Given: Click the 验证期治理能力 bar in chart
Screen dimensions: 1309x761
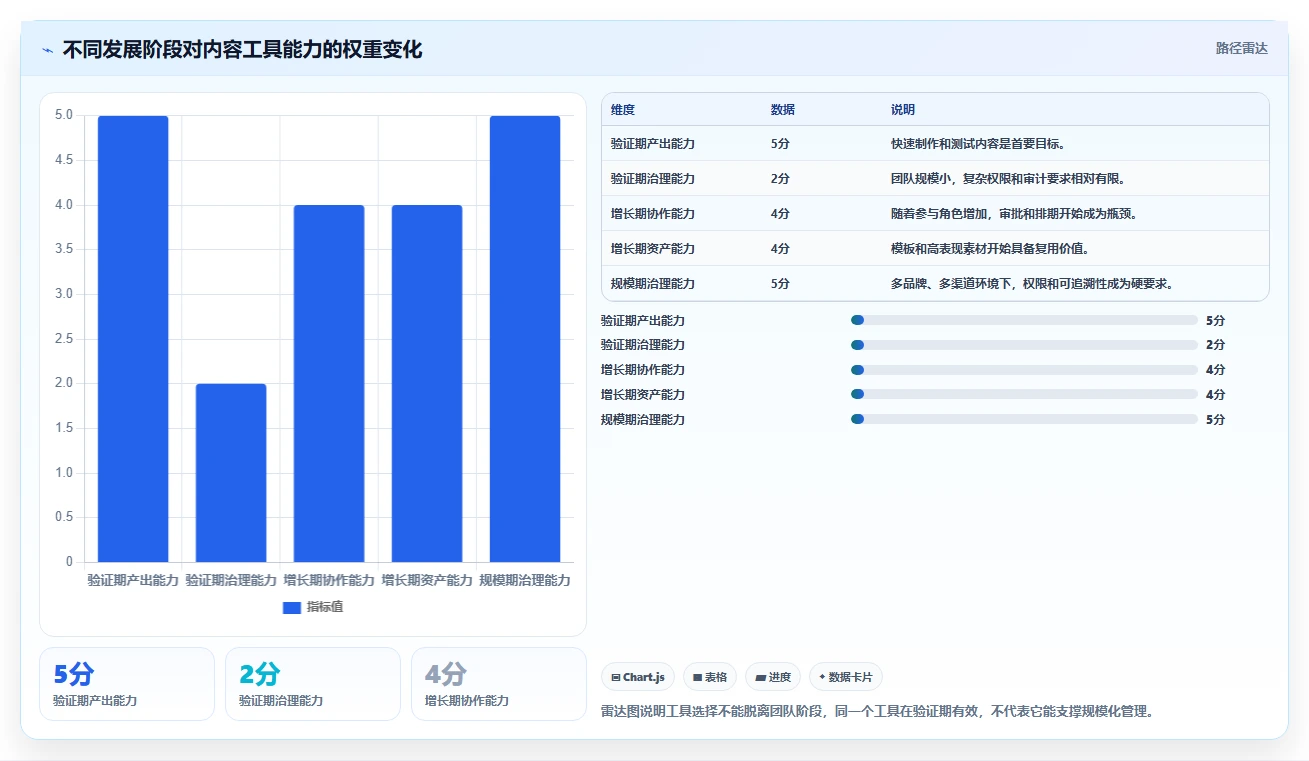Looking at the screenshot, I should [x=231, y=473].
